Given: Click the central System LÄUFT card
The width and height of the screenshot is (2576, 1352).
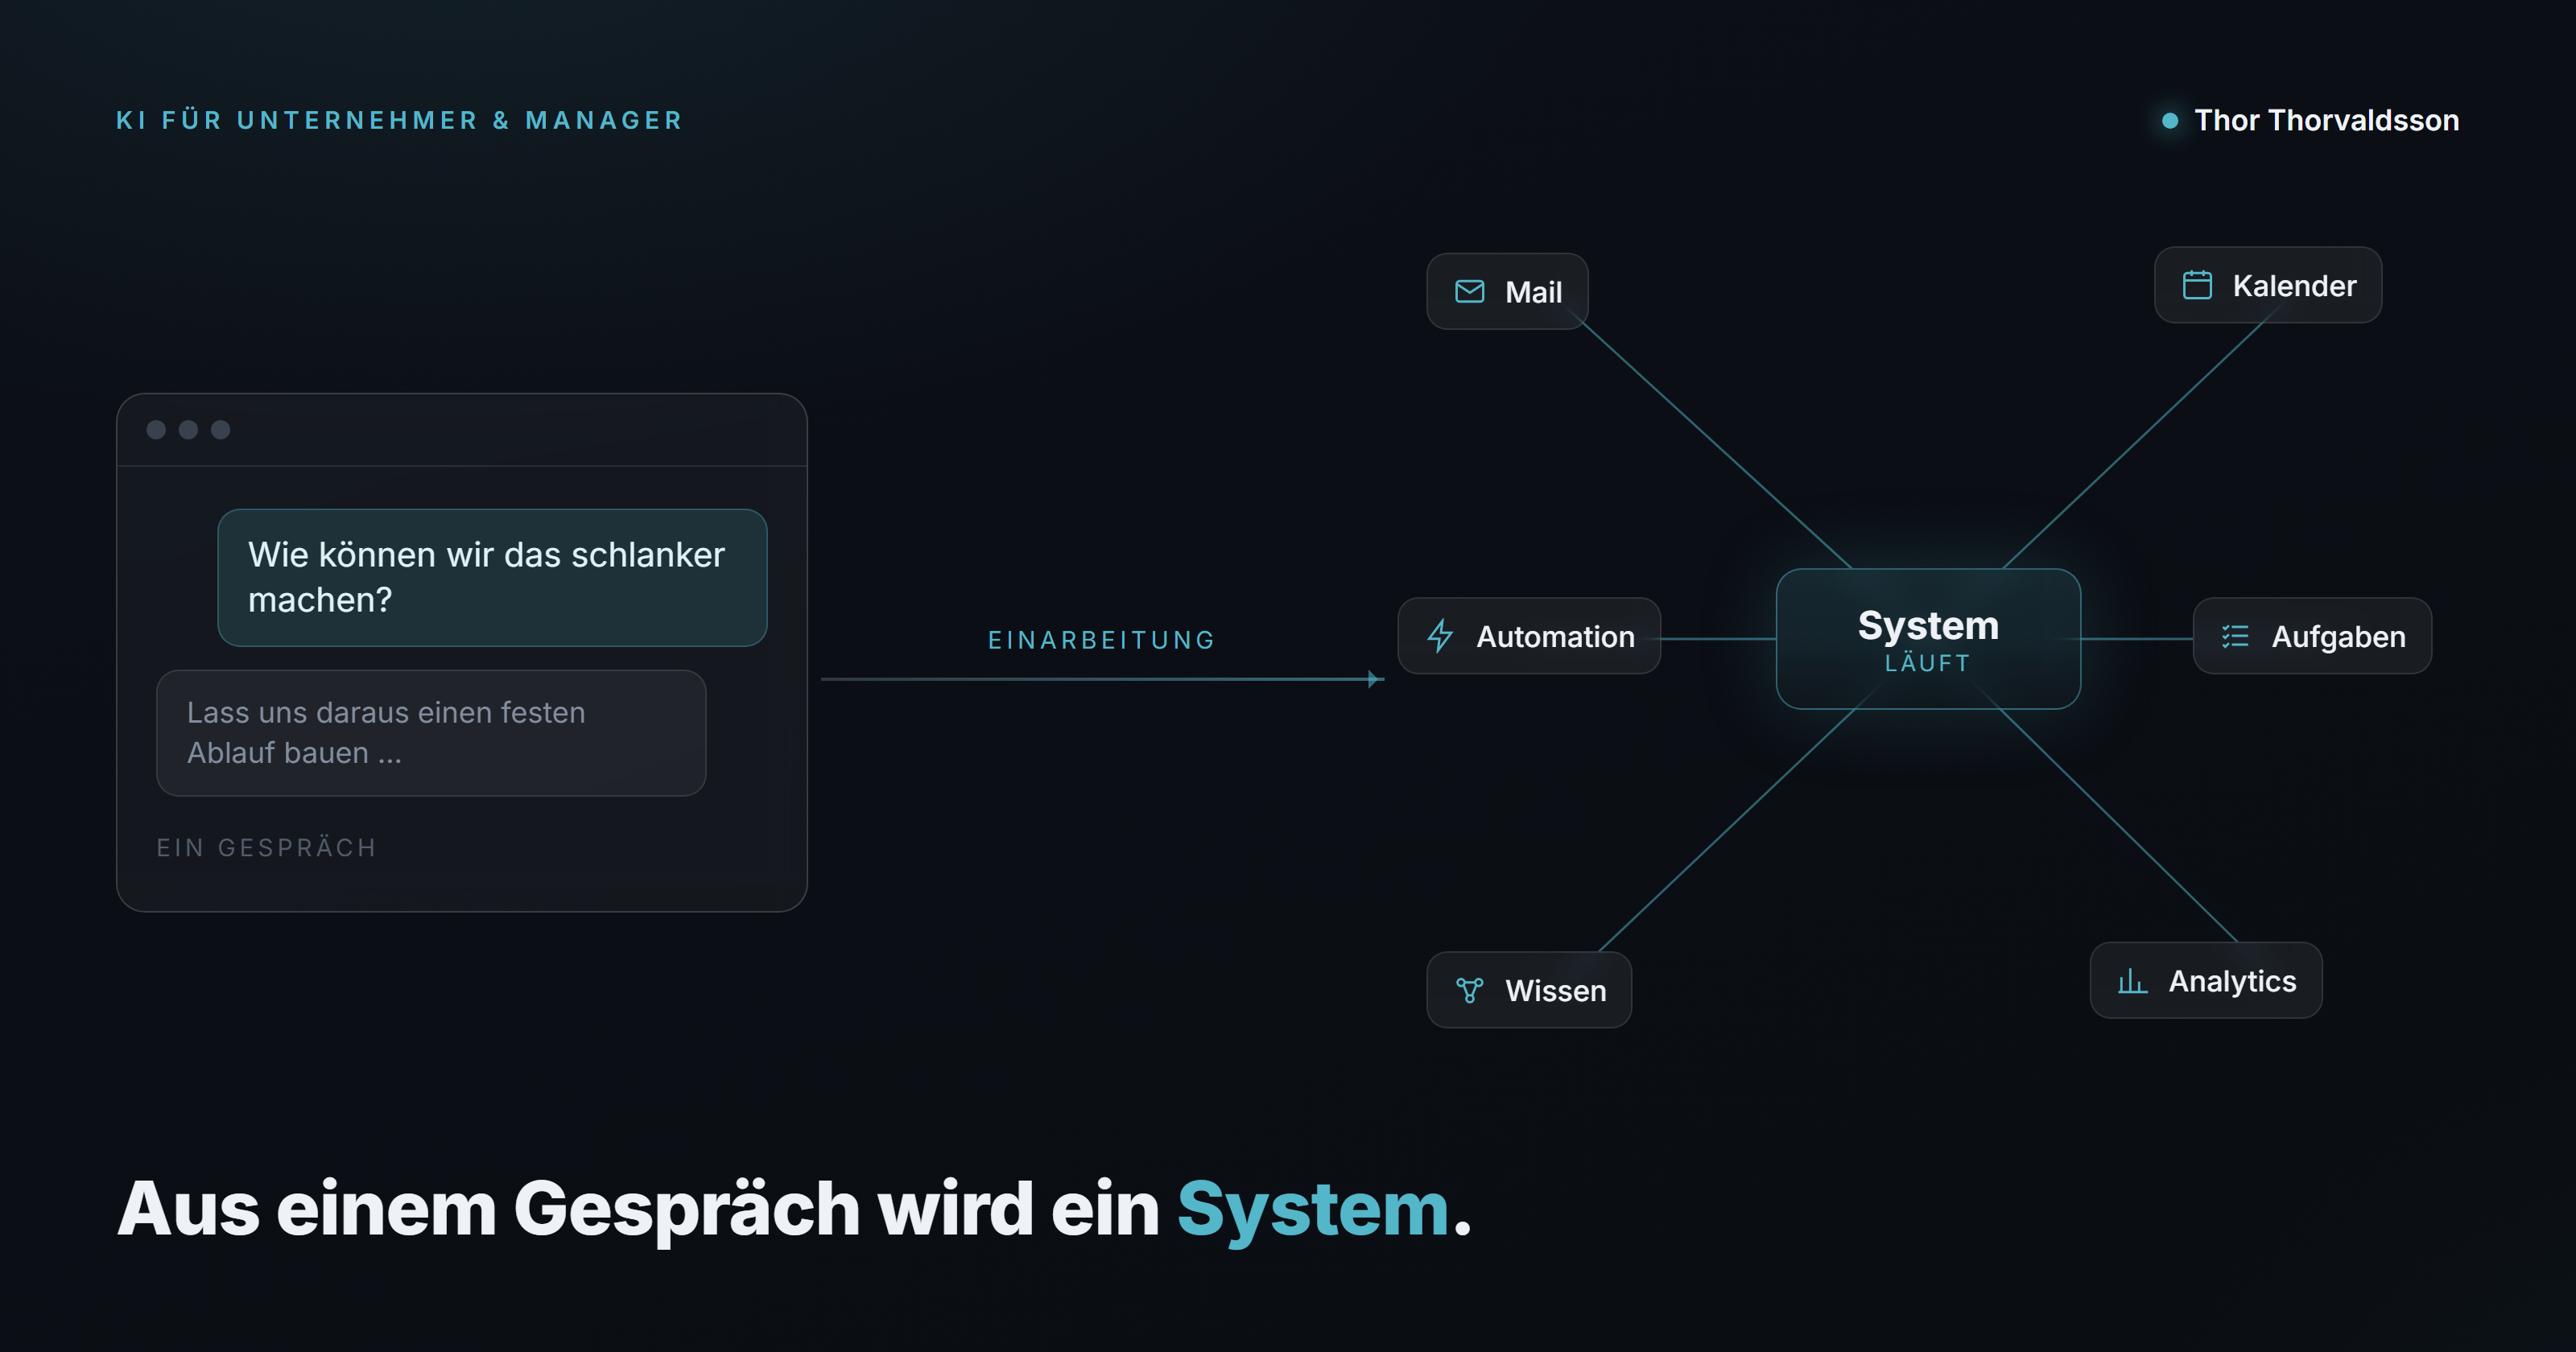Looking at the screenshot, I should pyautogui.click(x=1928, y=639).
